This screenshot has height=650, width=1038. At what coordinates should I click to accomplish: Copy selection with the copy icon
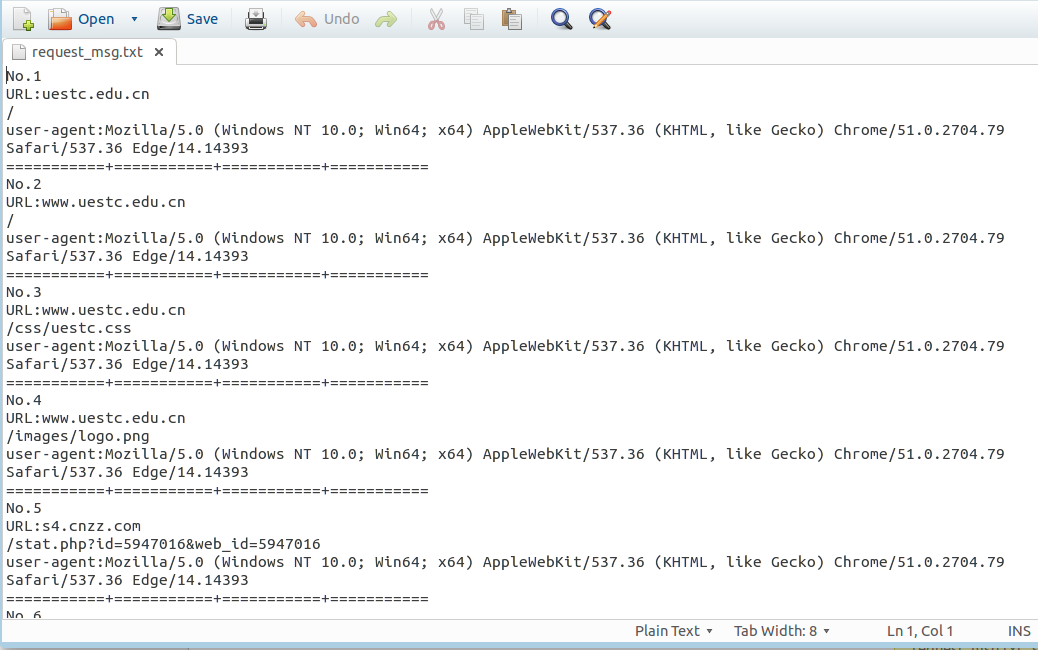click(x=474, y=19)
